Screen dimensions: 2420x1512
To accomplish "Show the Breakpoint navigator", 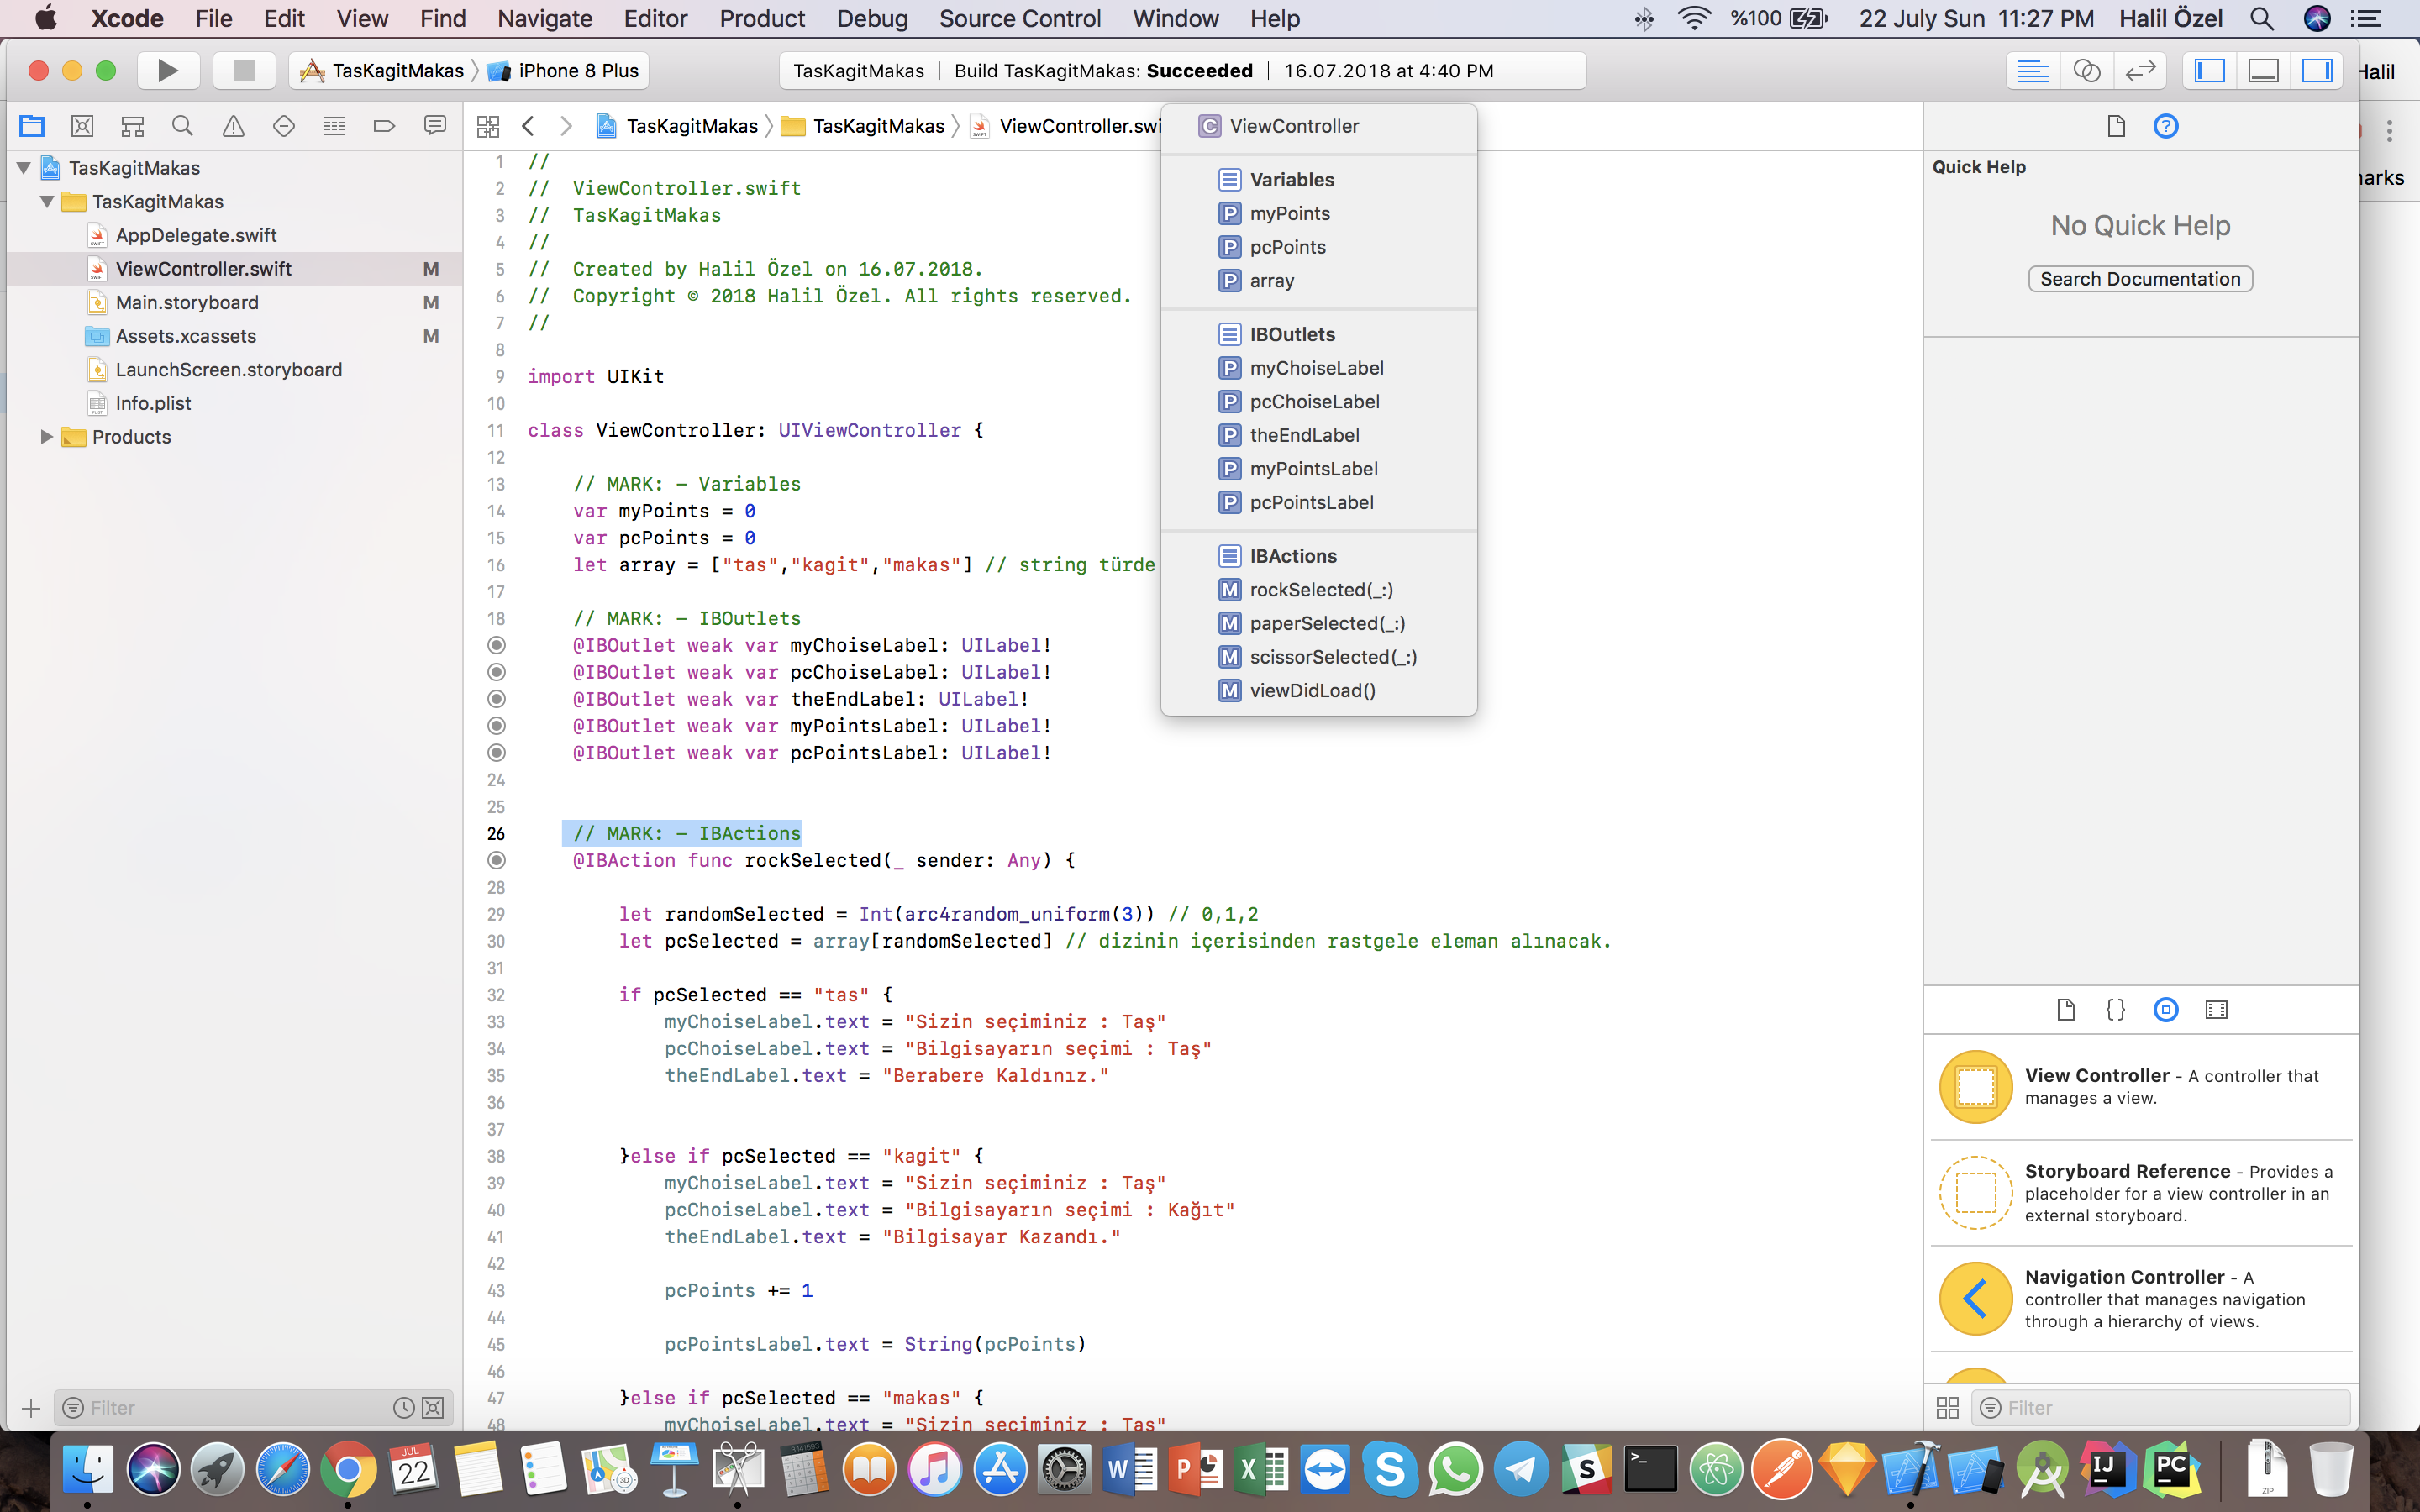I will [384, 126].
